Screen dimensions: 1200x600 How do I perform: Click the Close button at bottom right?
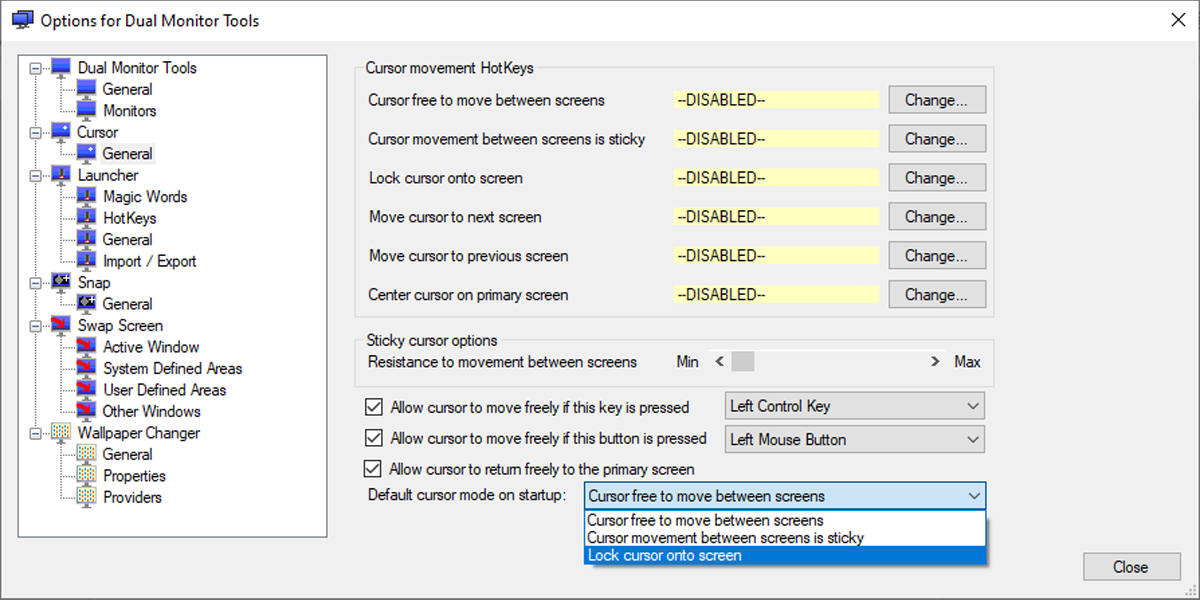(1130, 567)
